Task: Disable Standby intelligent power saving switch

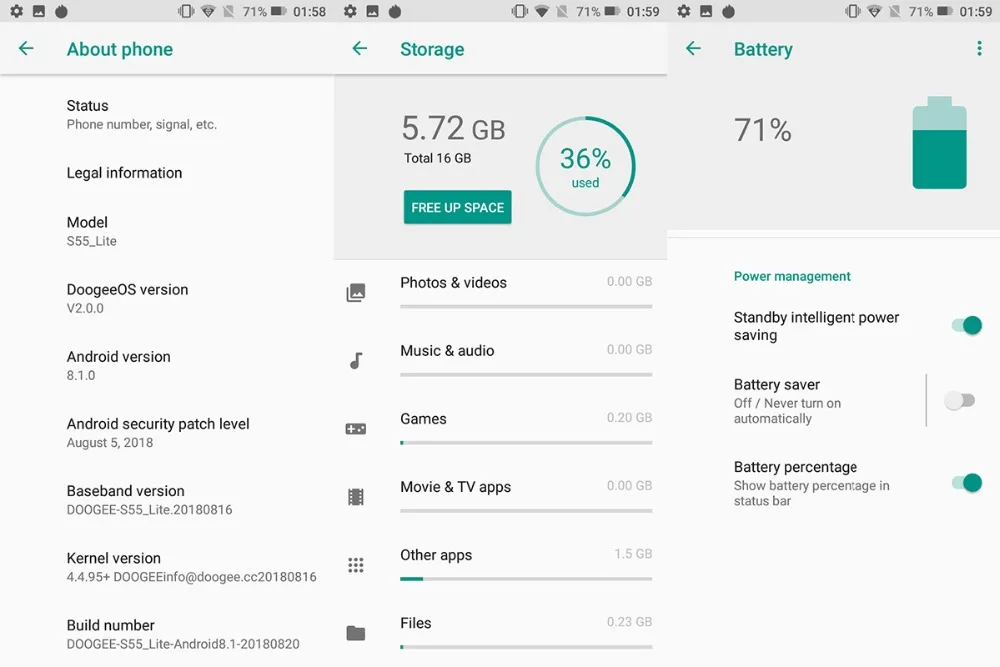Action: point(967,325)
